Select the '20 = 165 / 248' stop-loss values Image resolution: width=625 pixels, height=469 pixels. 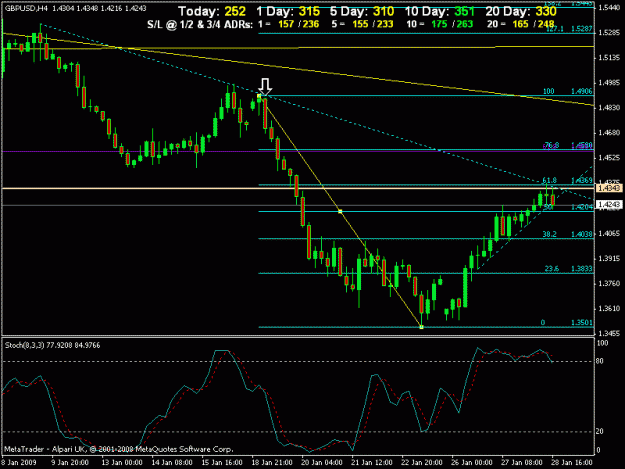point(521,24)
